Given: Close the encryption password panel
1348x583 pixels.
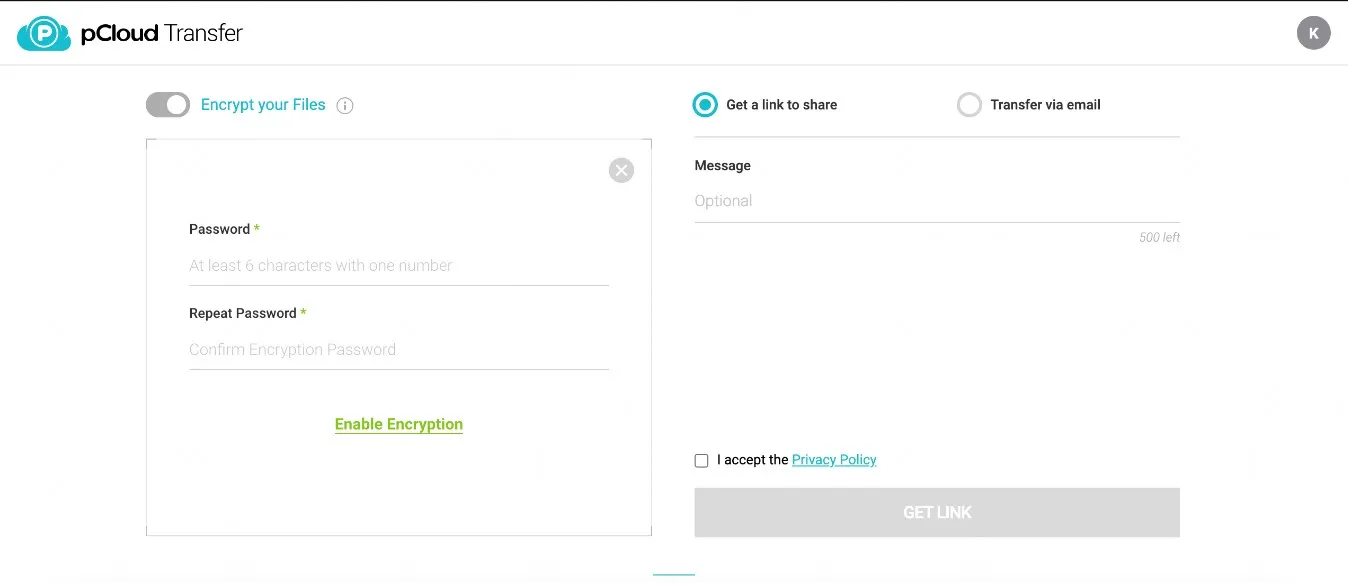Looking at the screenshot, I should tap(621, 170).
